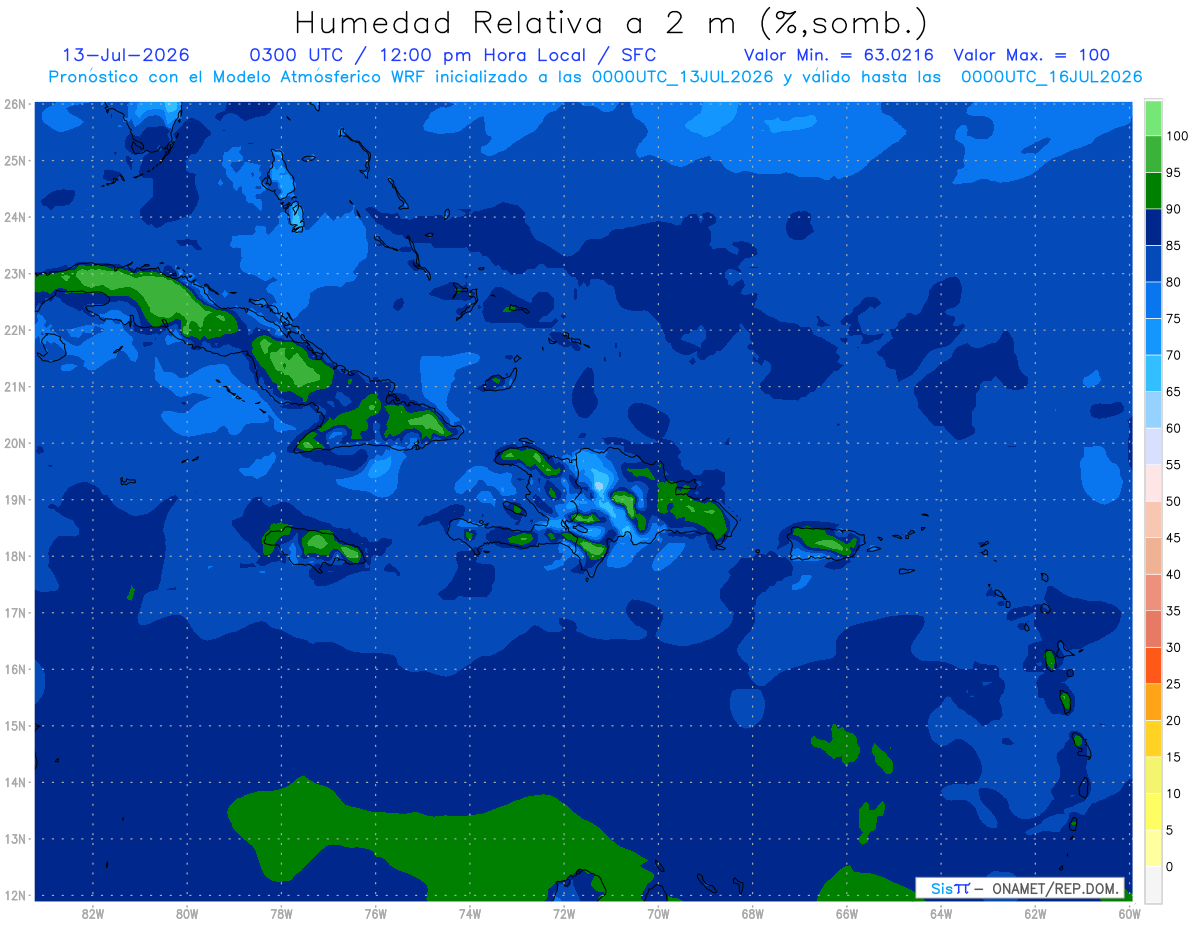The image size is (1200, 927).
Task: Click the latitude label '17N'
Action: pyautogui.click(x=14, y=613)
